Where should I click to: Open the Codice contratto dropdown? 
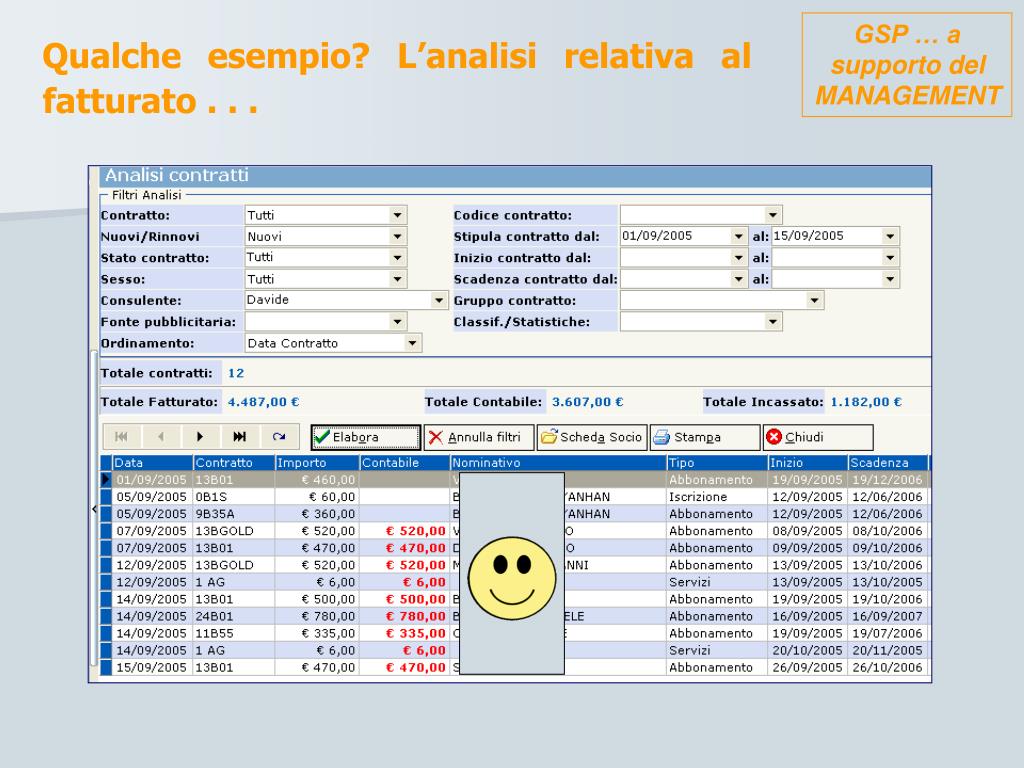click(773, 215)
